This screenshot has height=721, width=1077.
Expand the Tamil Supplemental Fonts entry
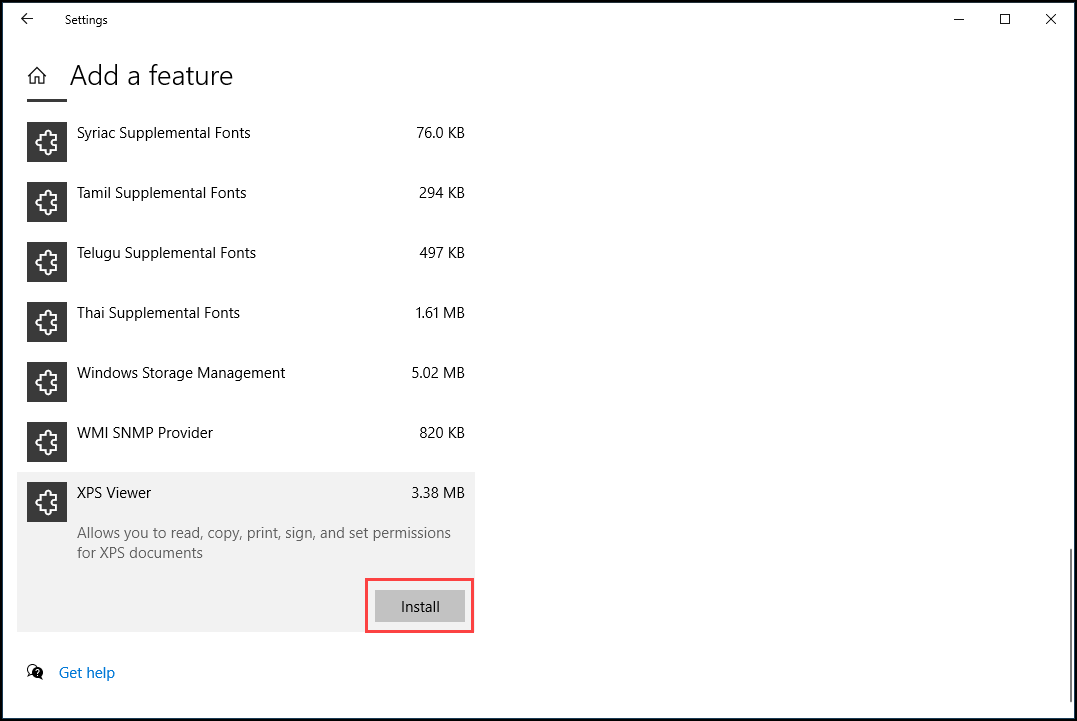pyautogui.click(x=246, y=202)
